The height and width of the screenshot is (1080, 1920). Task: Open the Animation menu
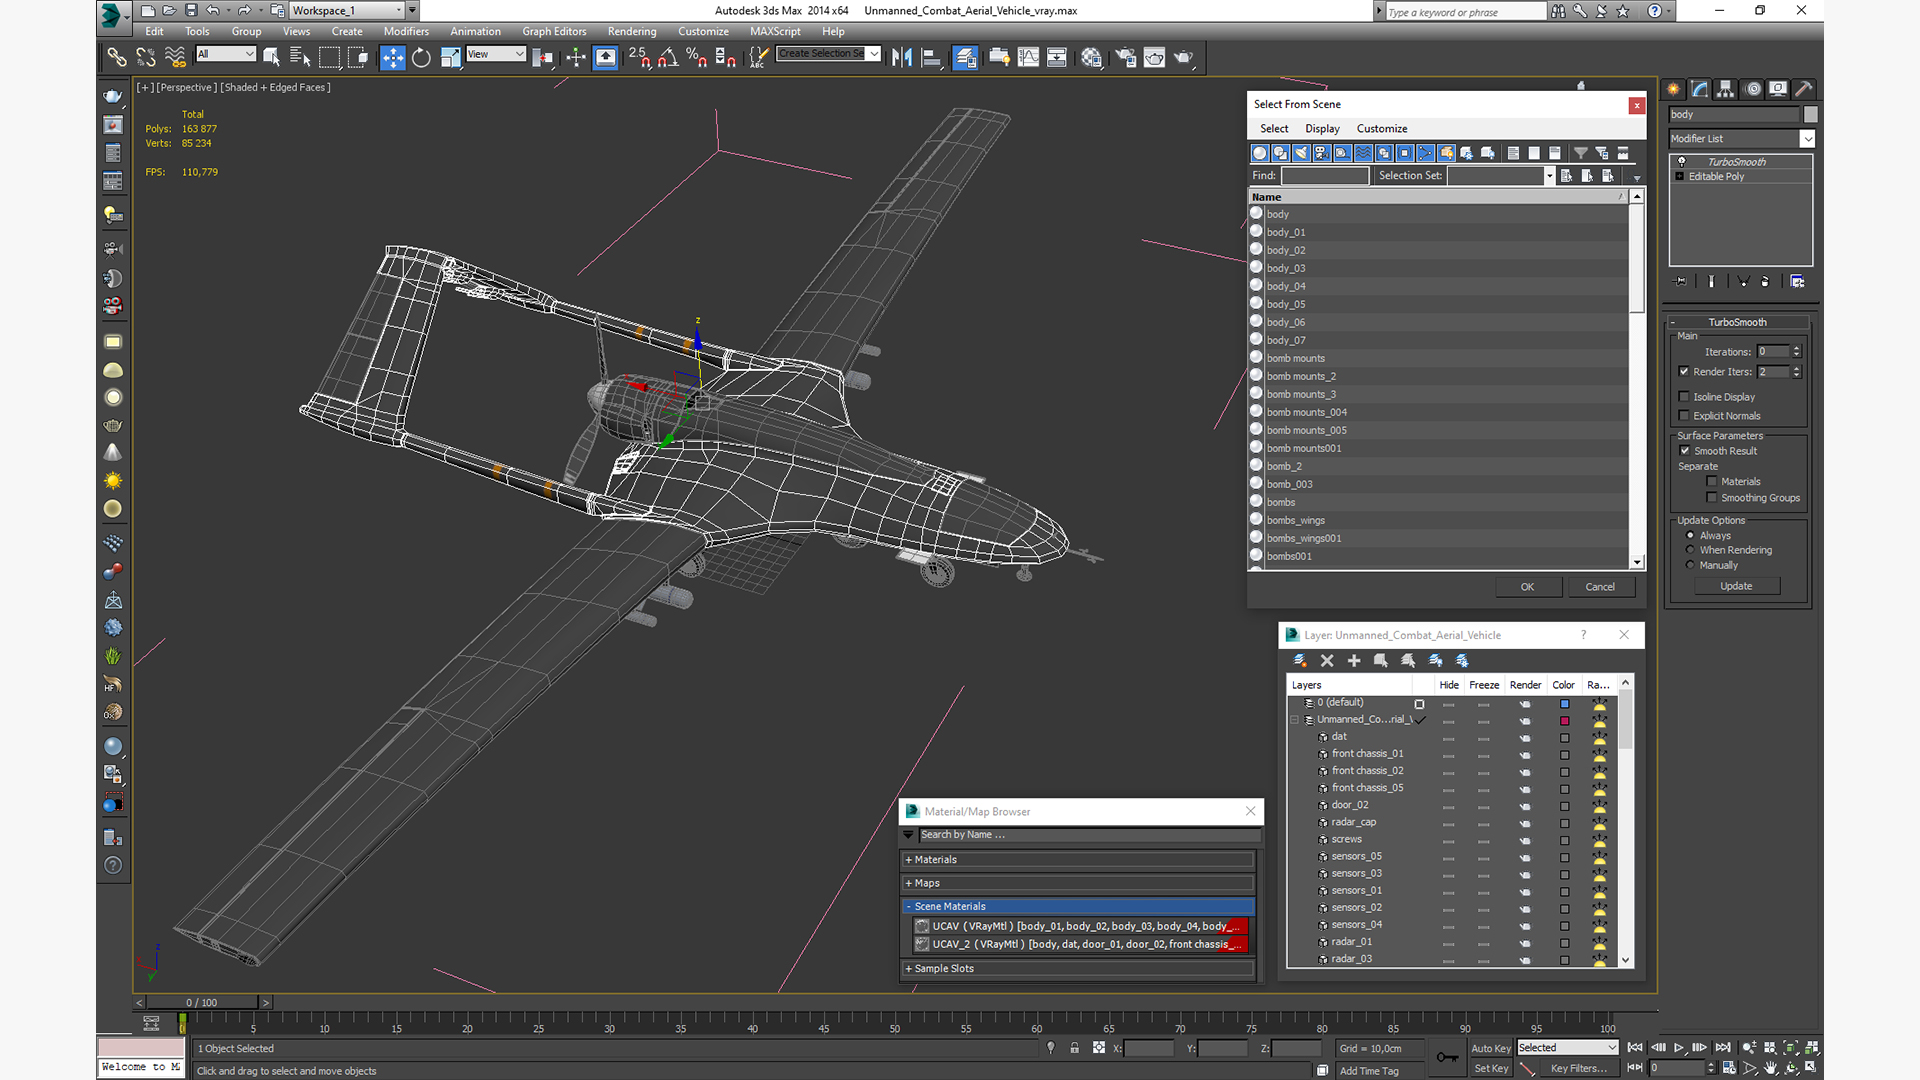point(475,32)
